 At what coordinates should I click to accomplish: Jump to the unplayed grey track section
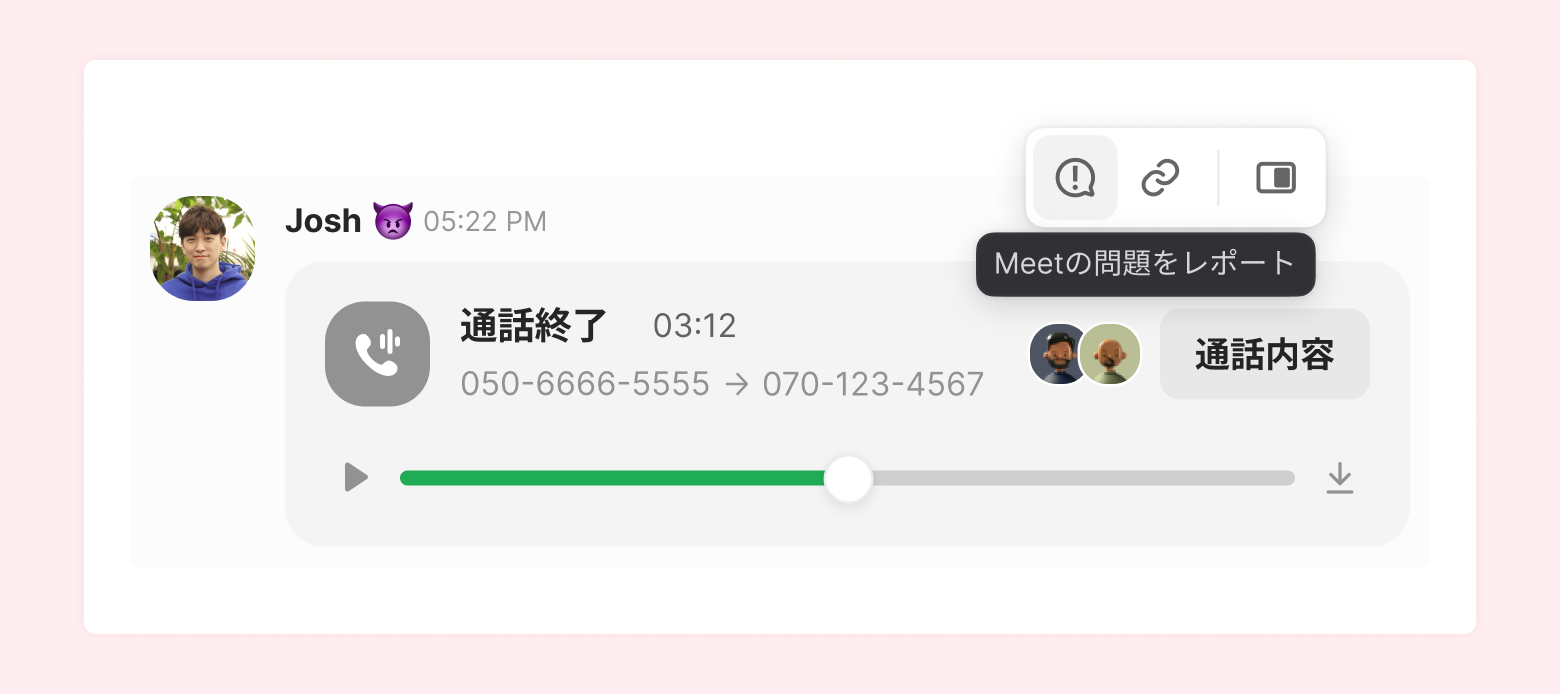[x=1083, y=478]
